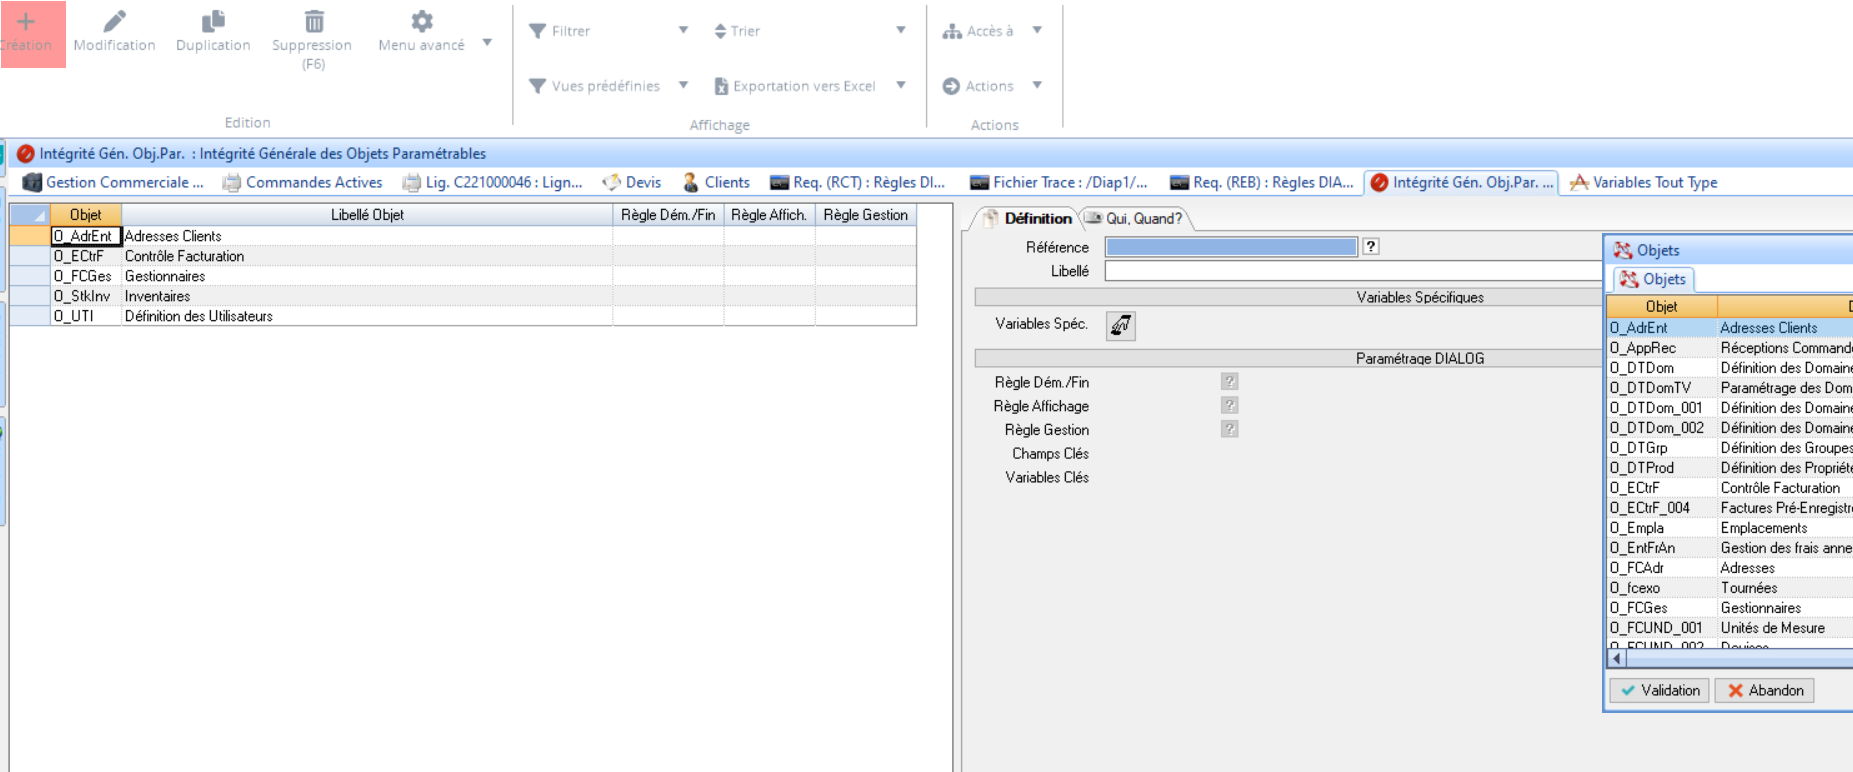Open the Menu avancé gear icon
Viewport: 1853px width, 772px height.
[422, 21]
